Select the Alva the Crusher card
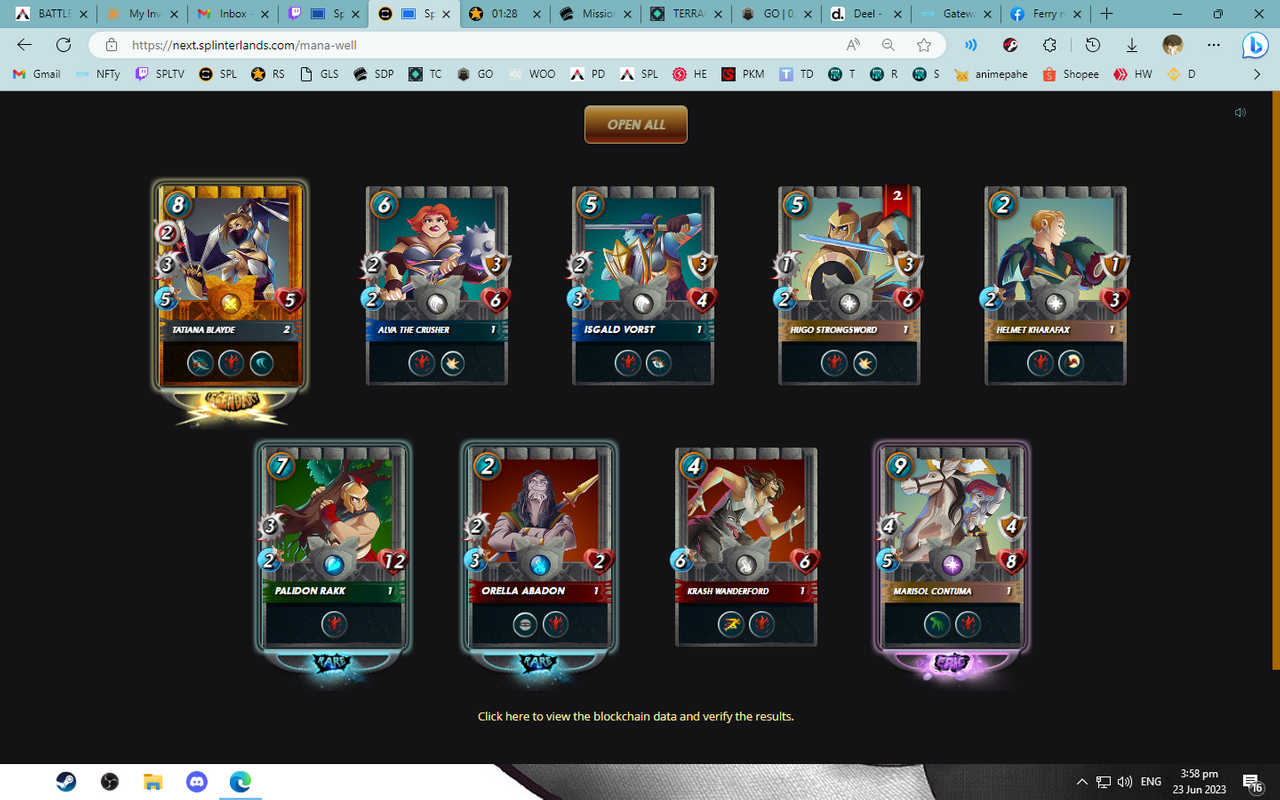This screenshot has width=1280, height=800. (437, 286)
